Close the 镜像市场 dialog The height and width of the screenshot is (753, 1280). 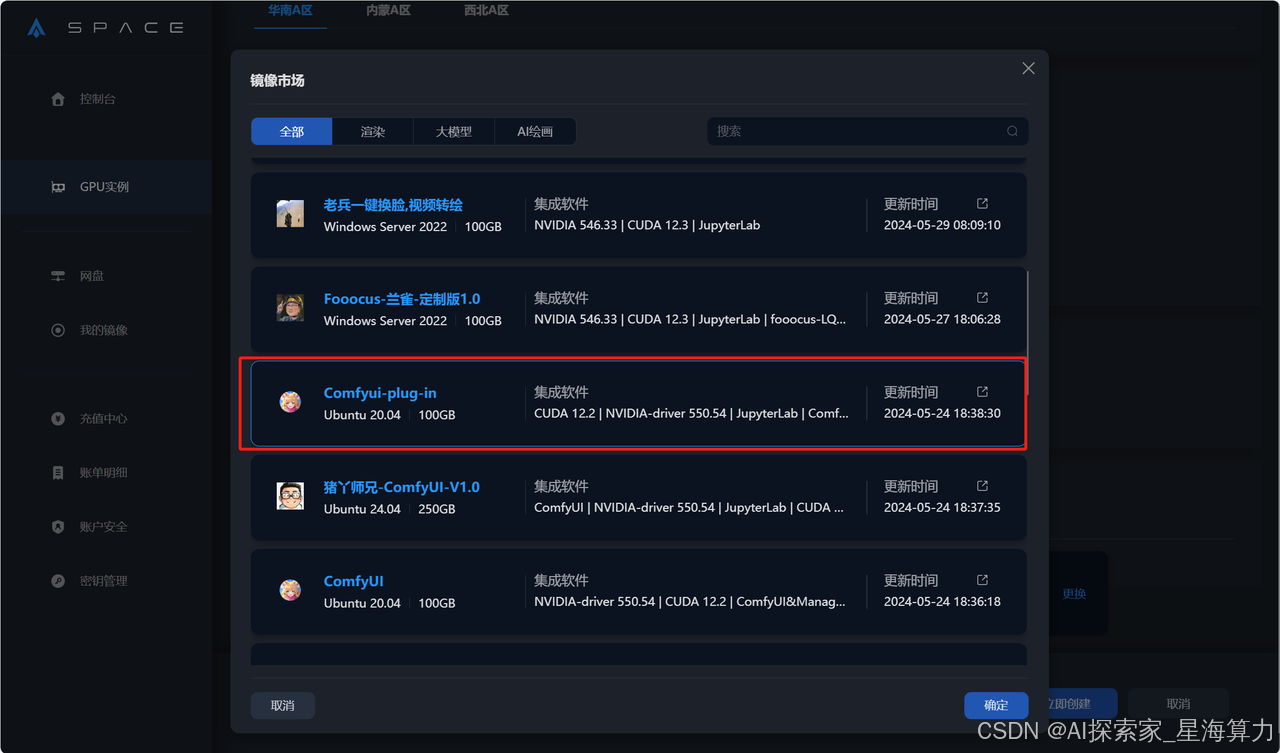click(1028, 69)
